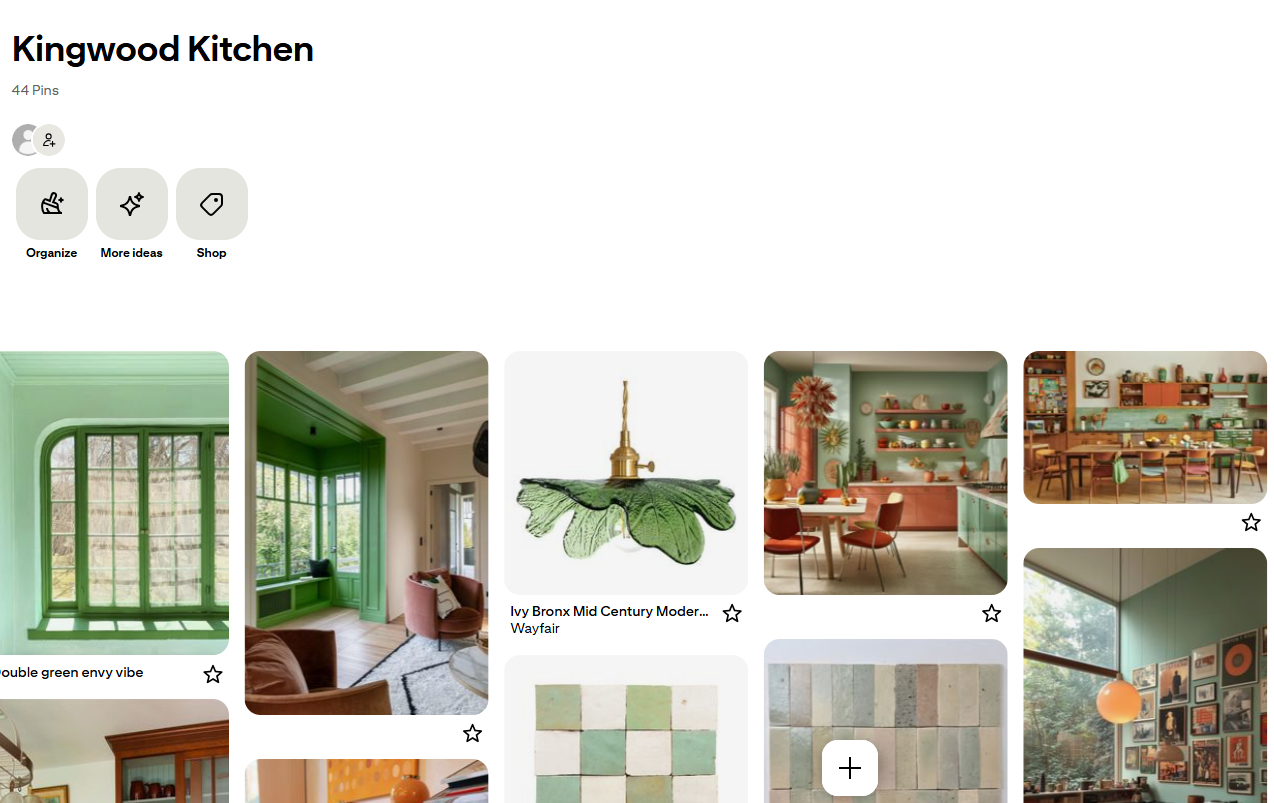Open the Shop tag button
Image resolution: width=1274 pixels, height=803 pixels.
click(212, 204)
